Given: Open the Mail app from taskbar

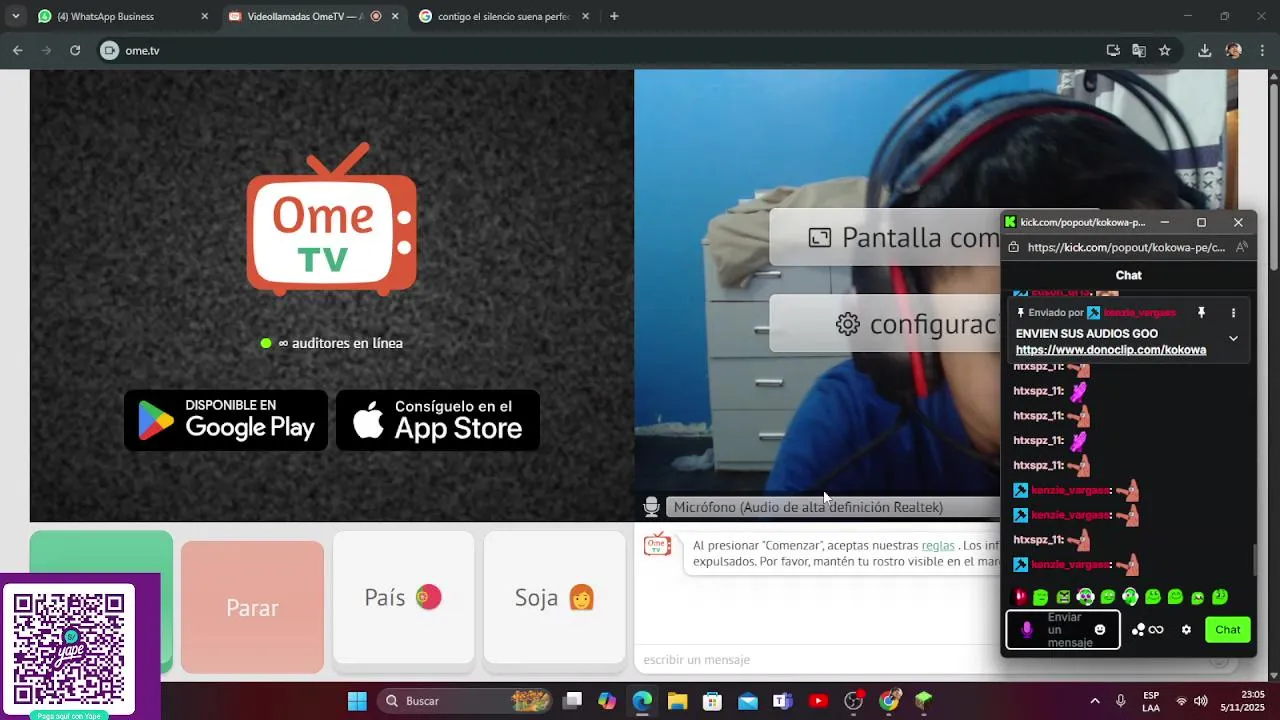Looking at the screenshot, I should point(748,701).
